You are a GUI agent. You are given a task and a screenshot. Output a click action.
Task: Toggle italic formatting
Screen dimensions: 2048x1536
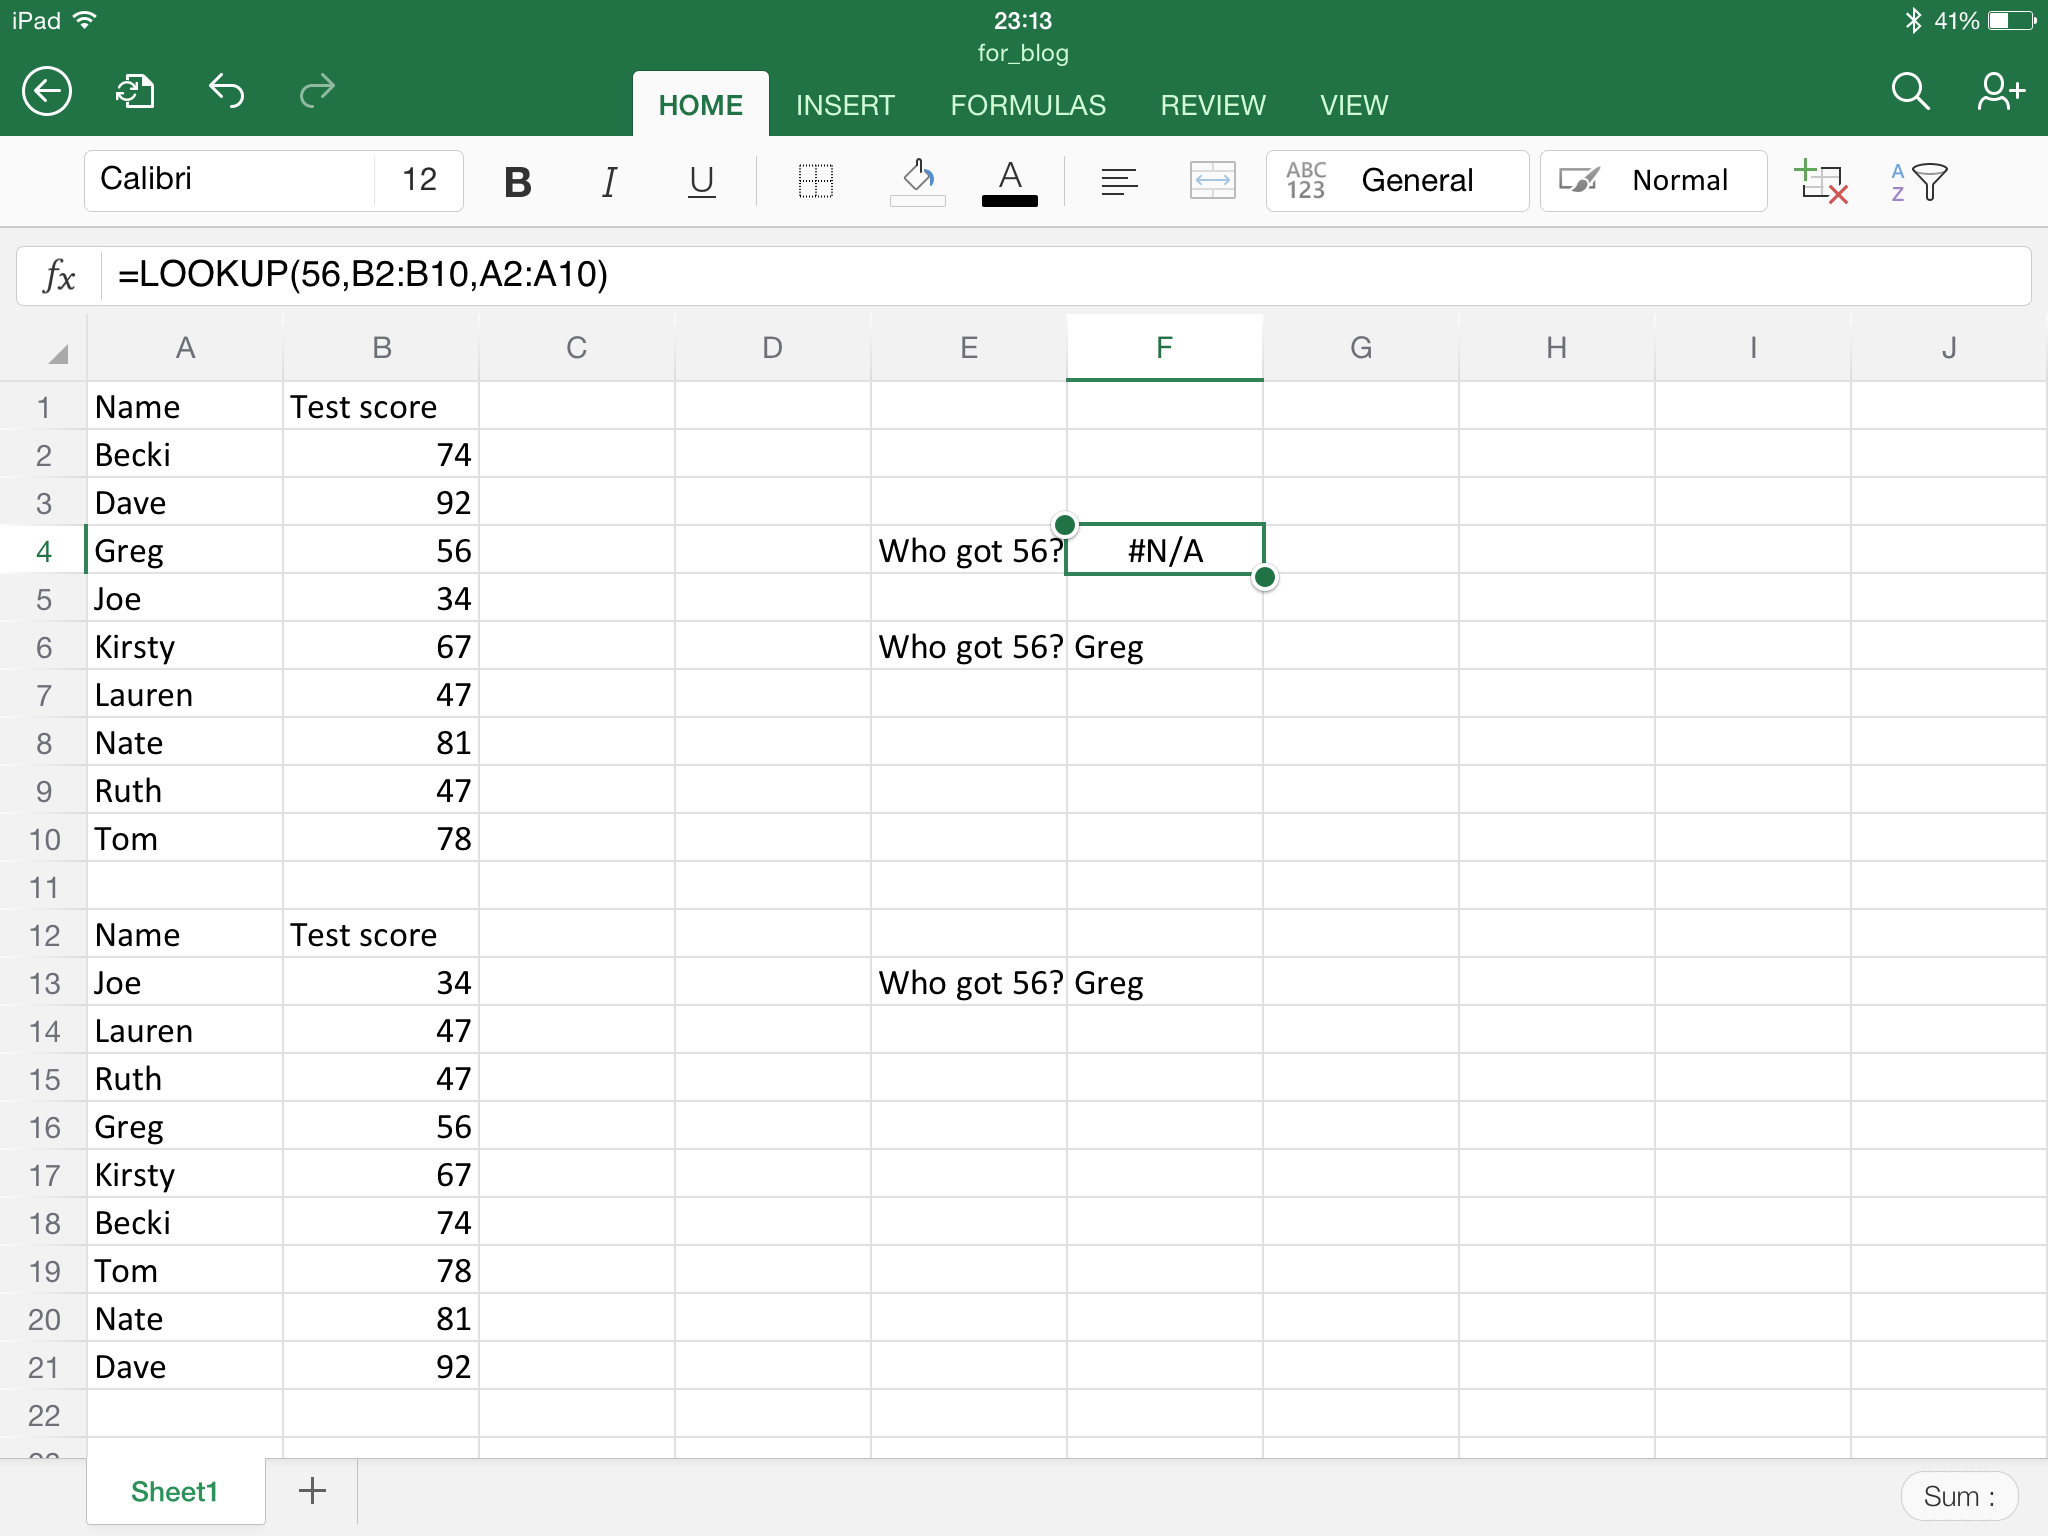pyautogui.click(x=609, y=181)
